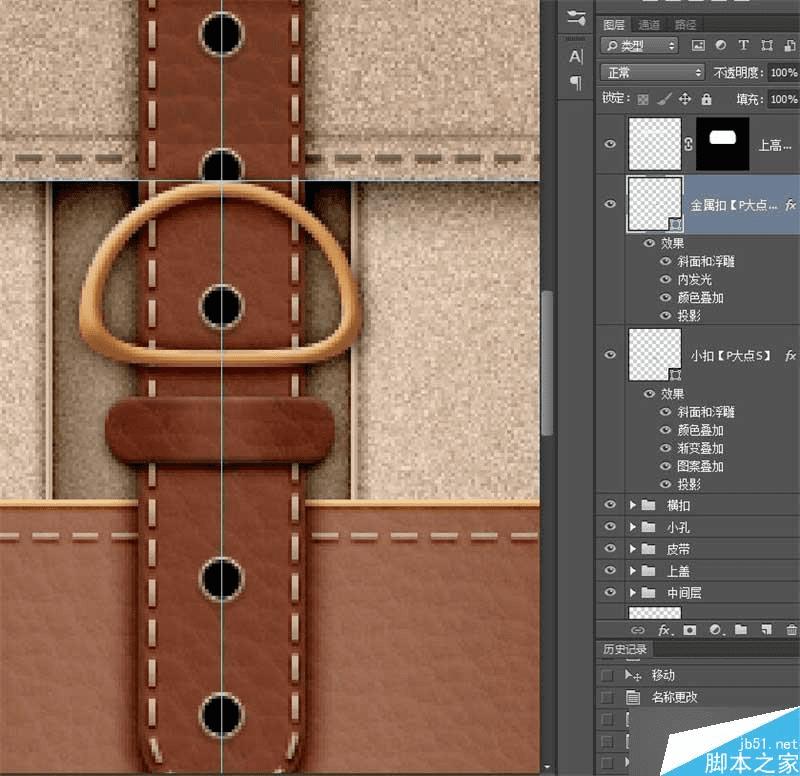
Task: Hide the 皮带 group with eye icon
Action: (x=610, y=549)
